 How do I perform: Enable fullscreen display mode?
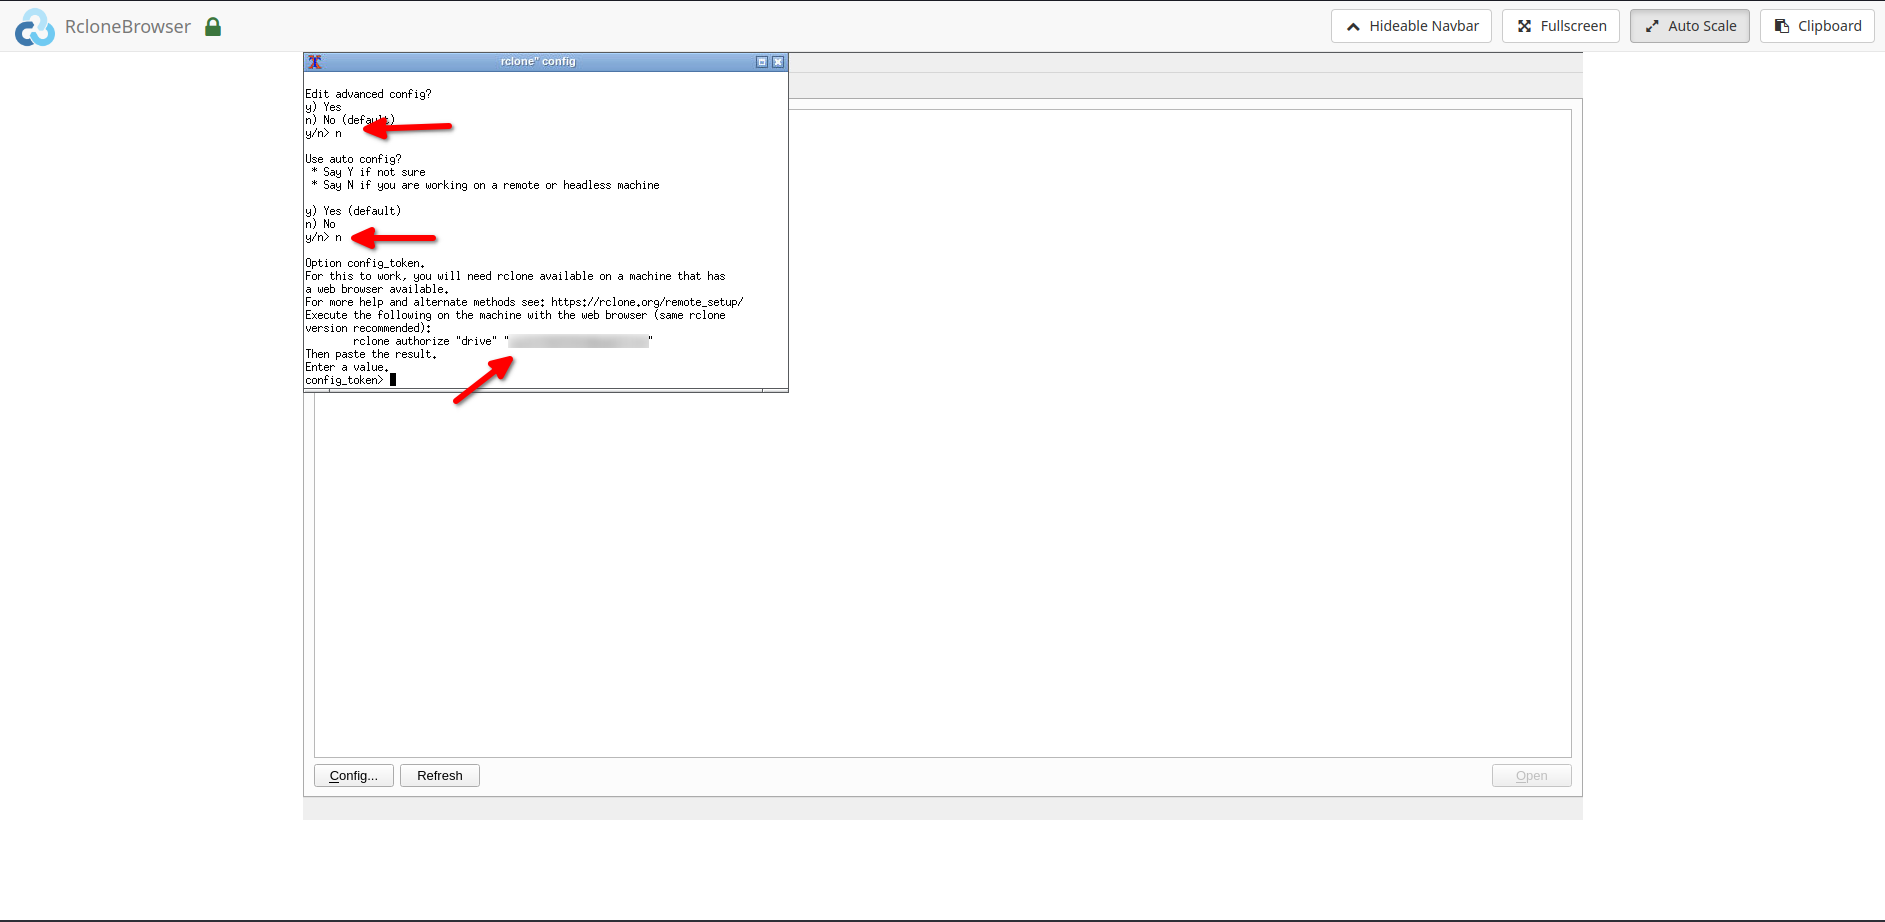(1561, 25)
